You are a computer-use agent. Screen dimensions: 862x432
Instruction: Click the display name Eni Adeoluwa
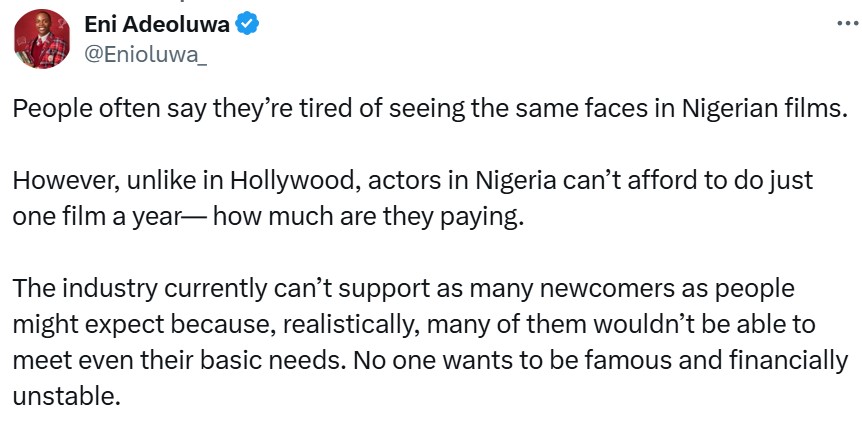[157, 24]
